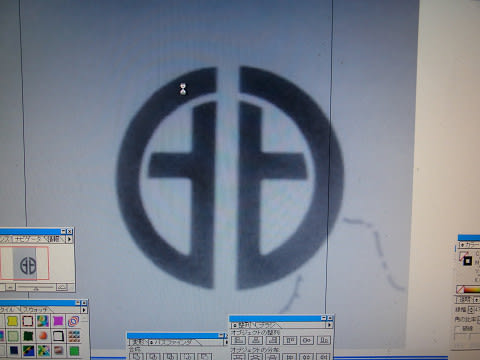Toggle the dashed line checkbox in Stroke panel

pos(459,328)
